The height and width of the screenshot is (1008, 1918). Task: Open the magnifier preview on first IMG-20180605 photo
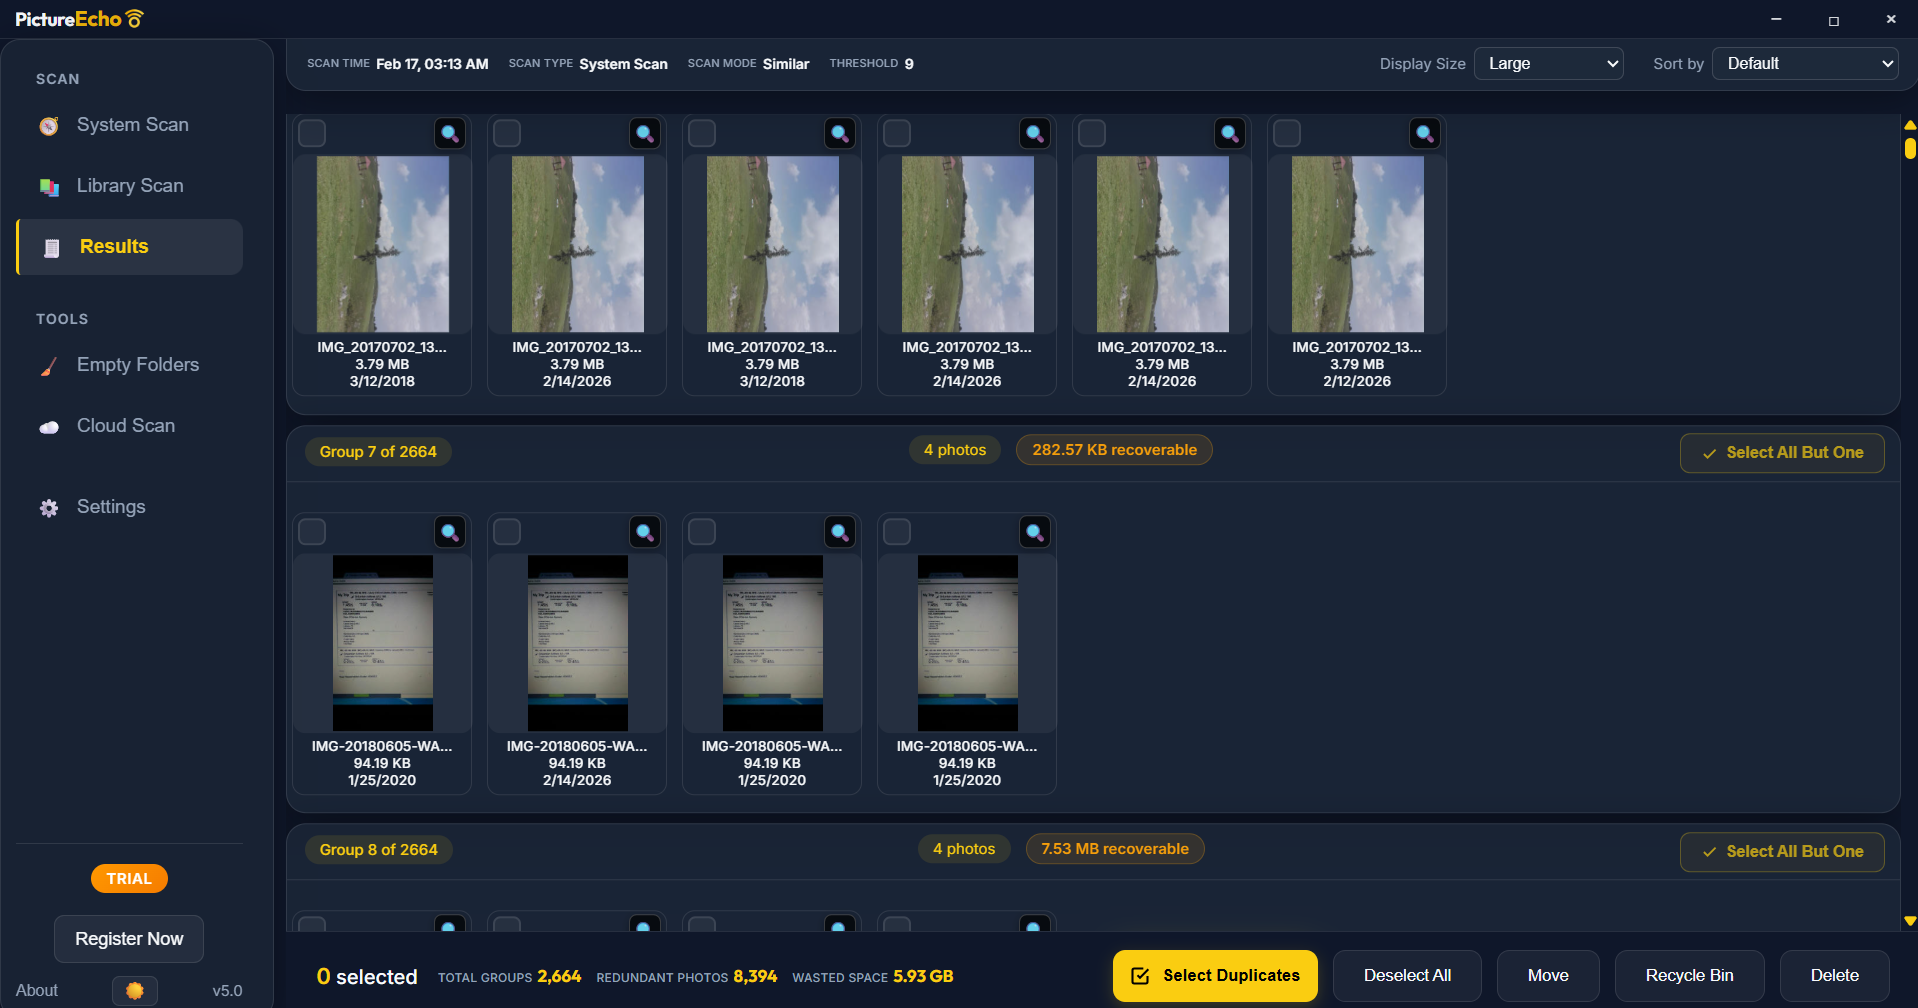click(x=450, y=531)
